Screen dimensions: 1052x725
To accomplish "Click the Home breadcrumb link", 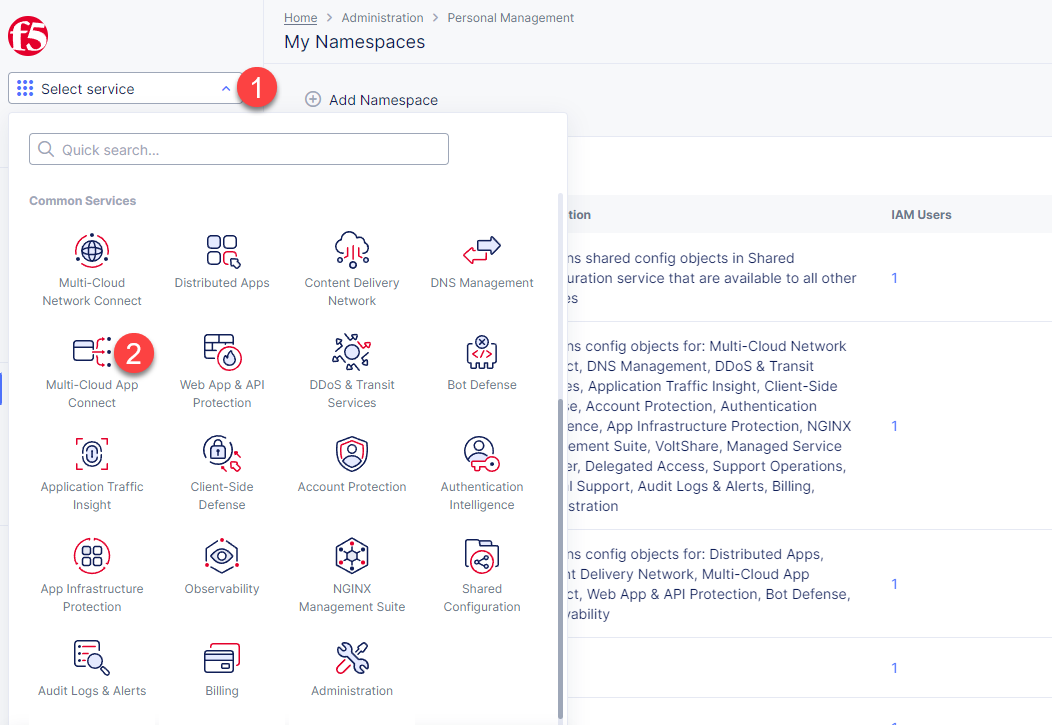I will click(x=301, y=17).
